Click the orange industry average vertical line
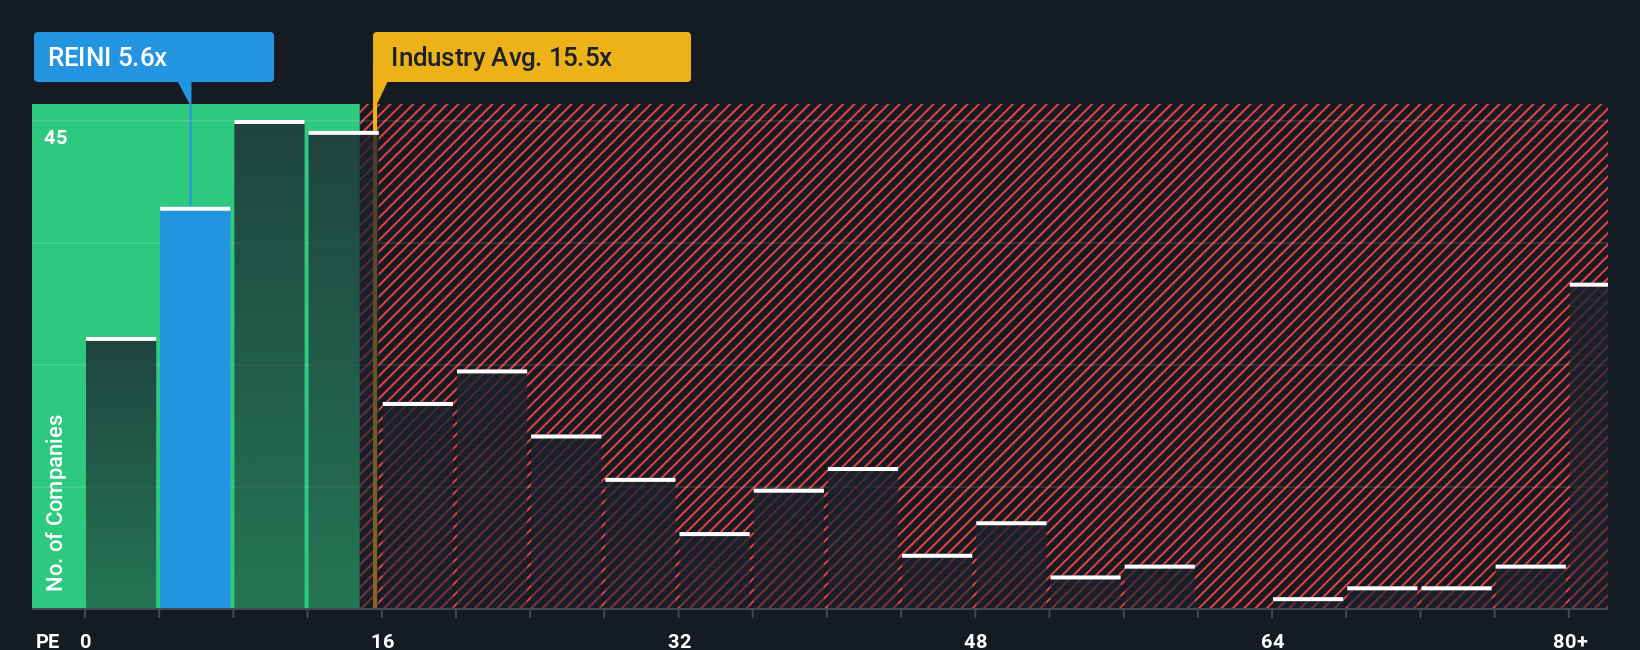1640x650 pixels. click(375, 356)
